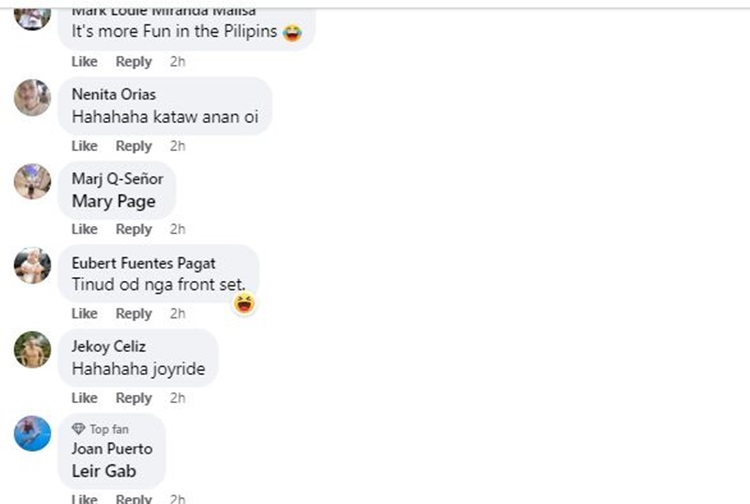Like Nenita Orias's comment
Viewport: 750px width, 504px height.
85,146
